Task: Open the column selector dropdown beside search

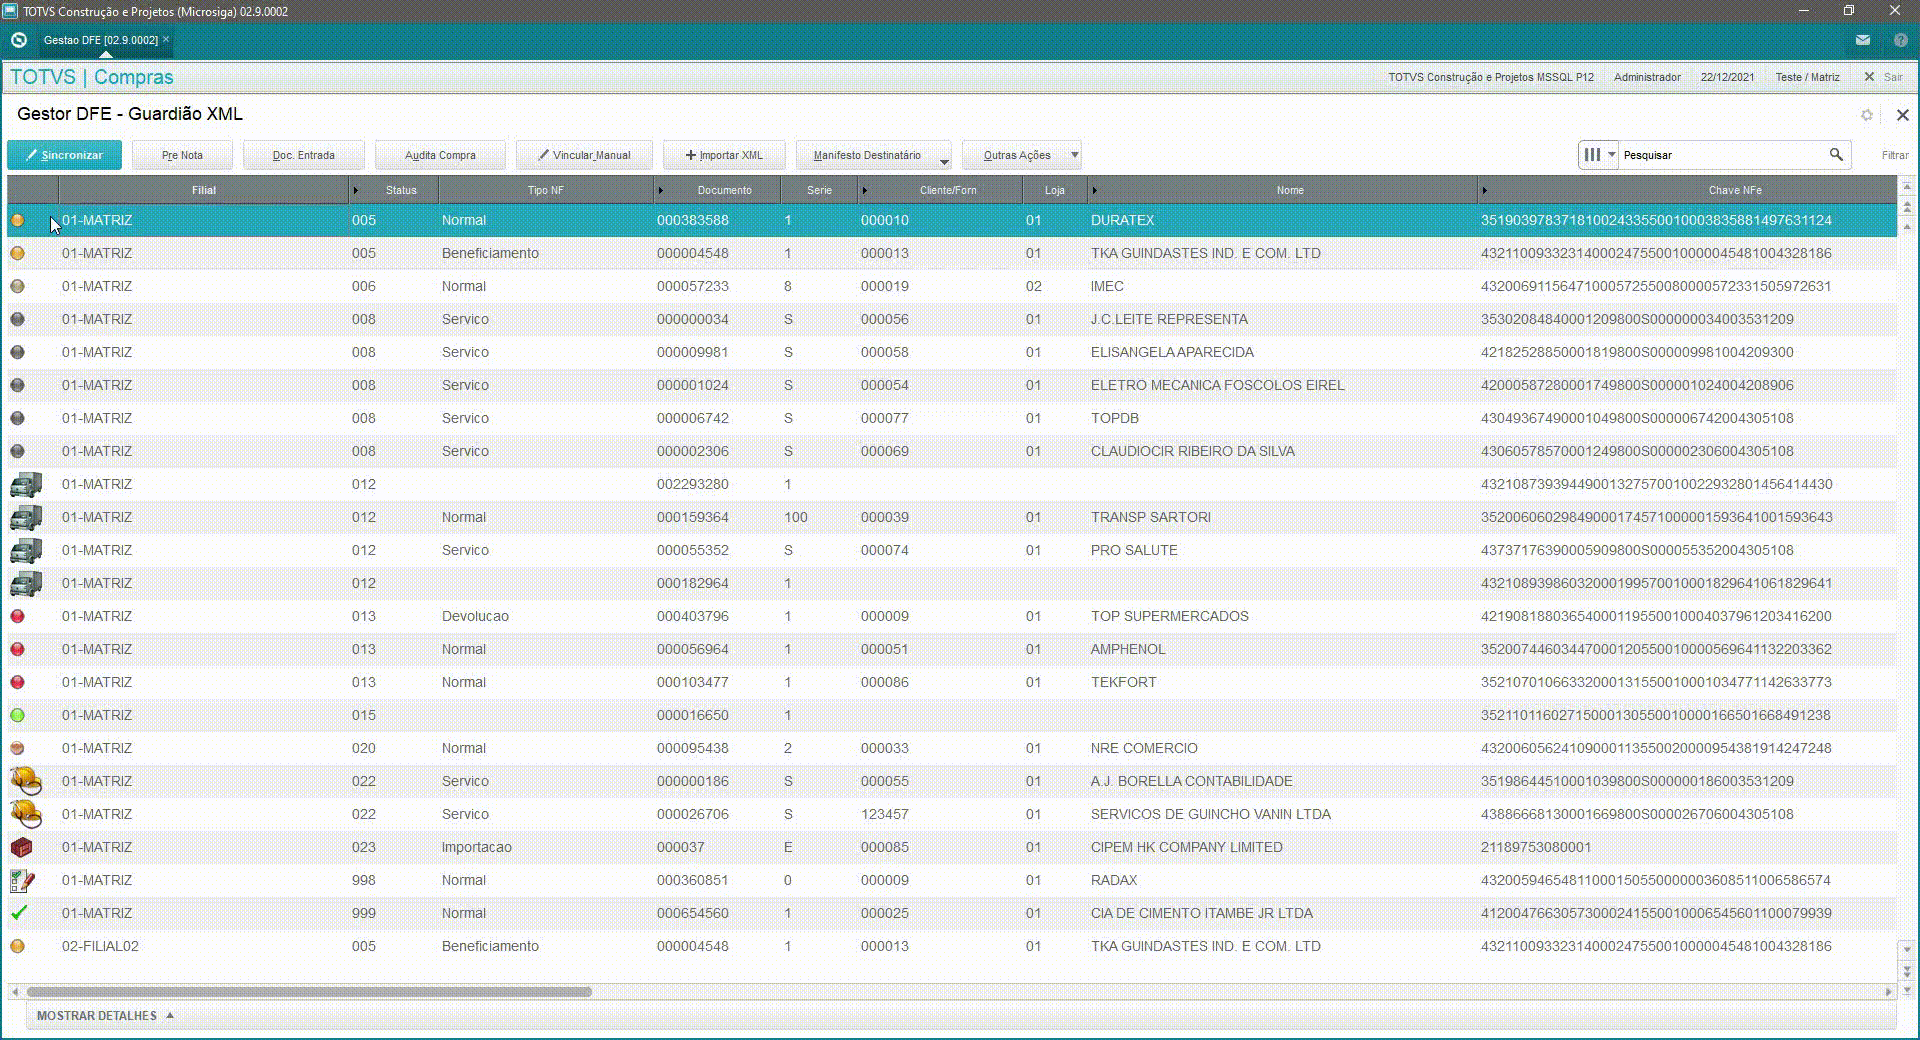Action: (1598, 155)
